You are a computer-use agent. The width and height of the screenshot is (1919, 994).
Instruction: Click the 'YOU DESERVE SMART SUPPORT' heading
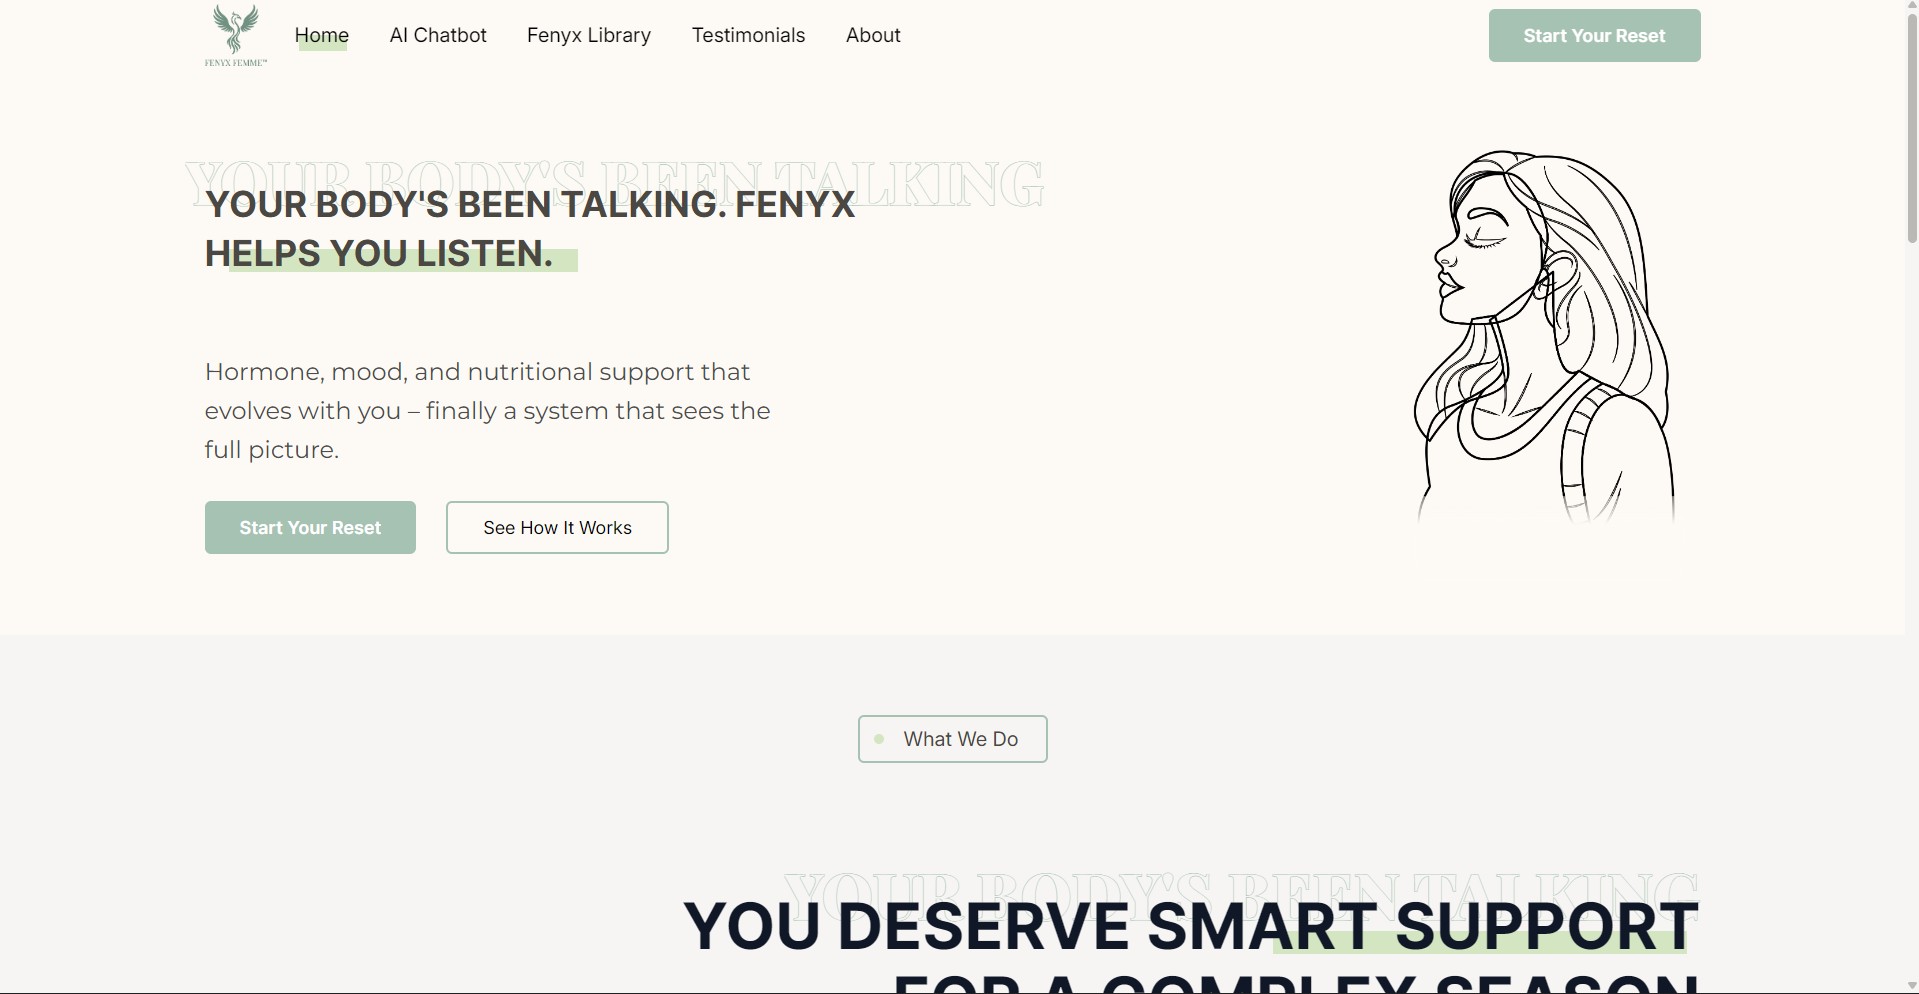1190,926
